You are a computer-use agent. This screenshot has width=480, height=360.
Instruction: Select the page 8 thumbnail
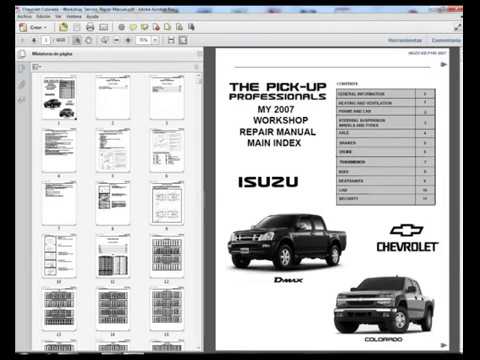pos(113,204)
